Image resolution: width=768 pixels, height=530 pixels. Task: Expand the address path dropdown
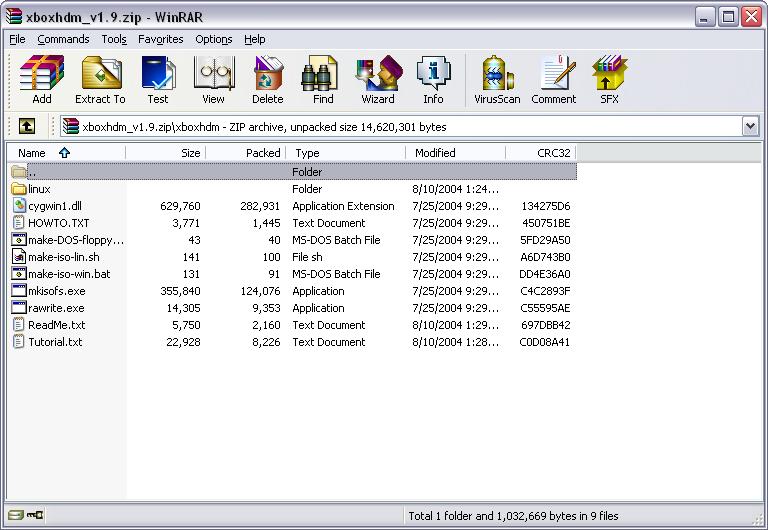click(x=750, y=126)
